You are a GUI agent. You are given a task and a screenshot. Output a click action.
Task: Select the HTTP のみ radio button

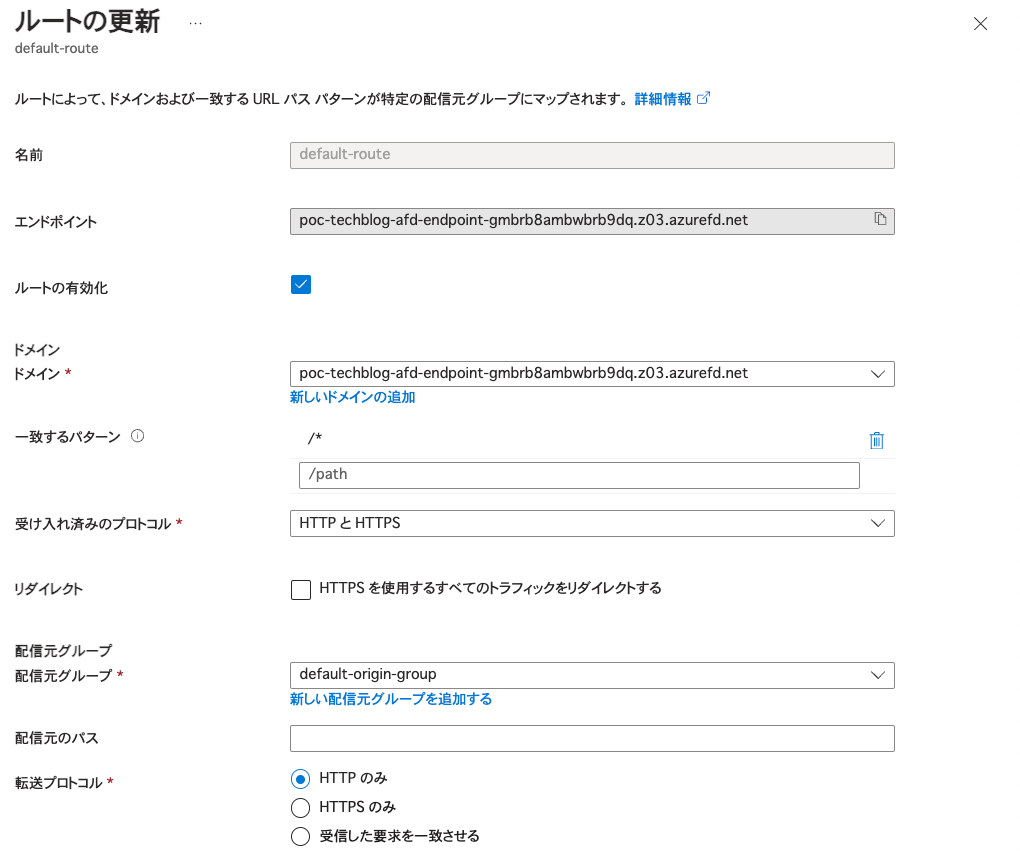[300, 779]
